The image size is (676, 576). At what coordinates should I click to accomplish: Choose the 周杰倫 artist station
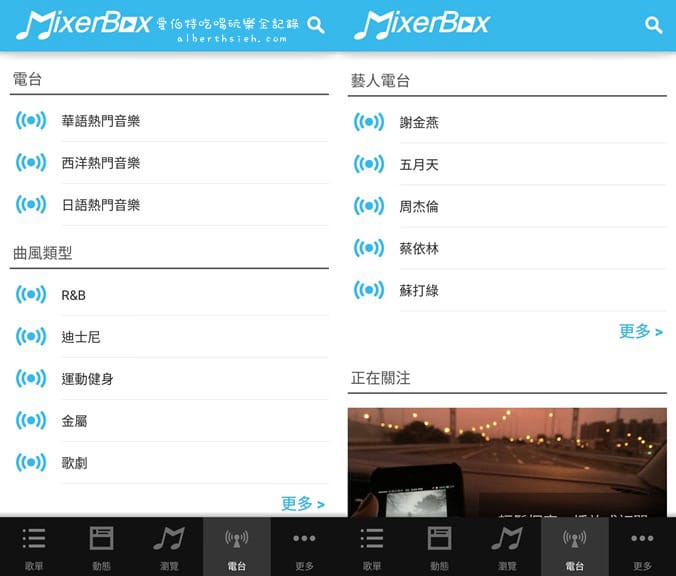pos(507,206)
